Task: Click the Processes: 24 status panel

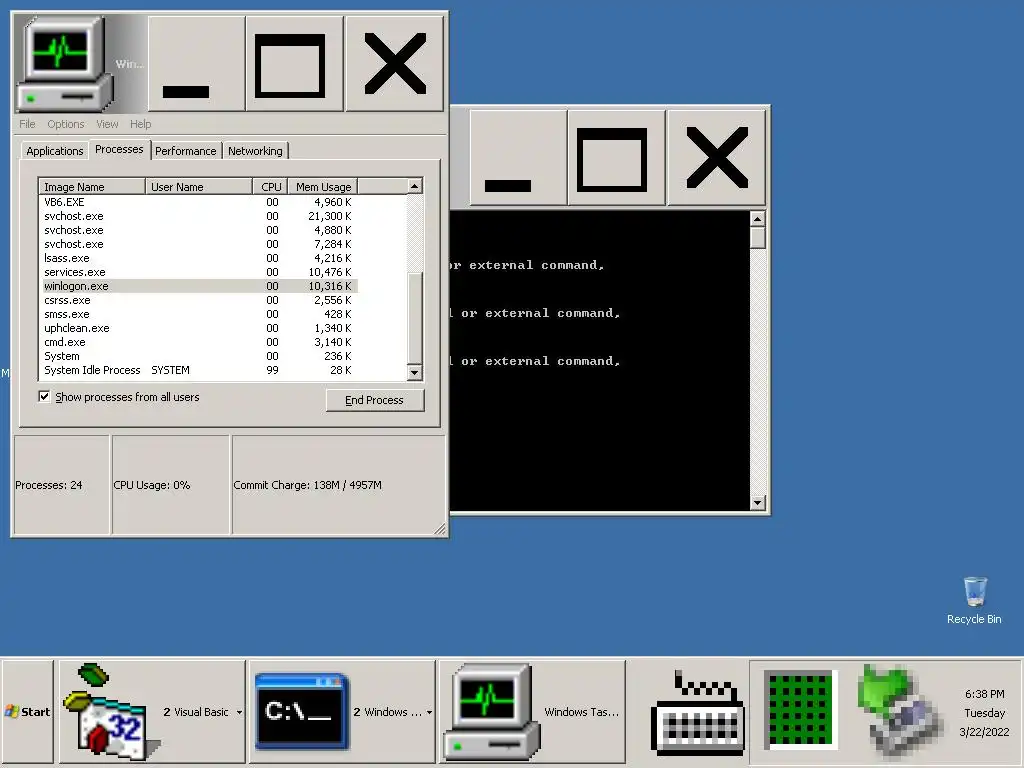Action: [x=62, y=485]
